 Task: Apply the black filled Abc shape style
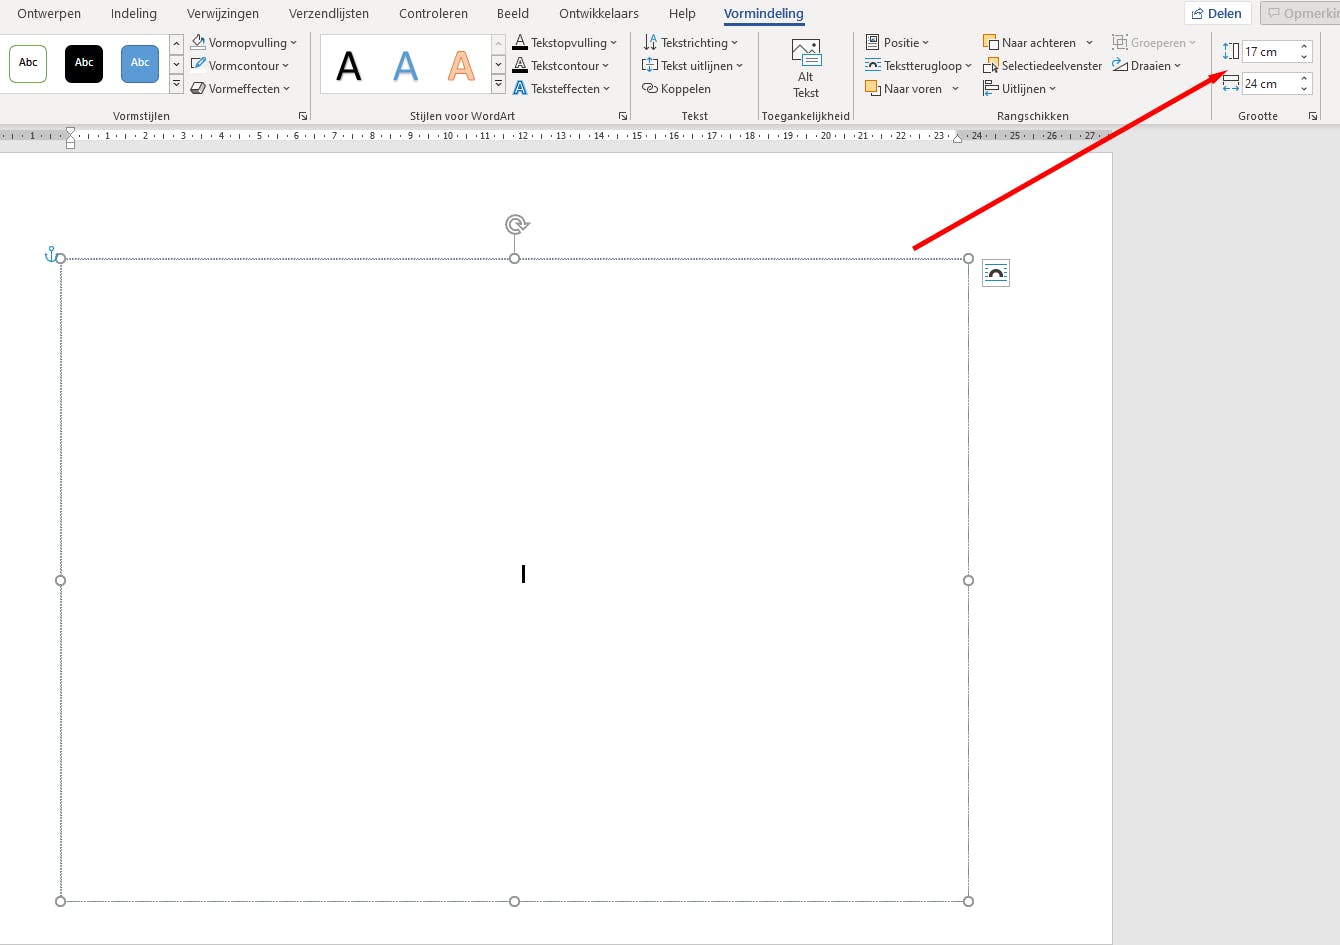tap(84, 63)
